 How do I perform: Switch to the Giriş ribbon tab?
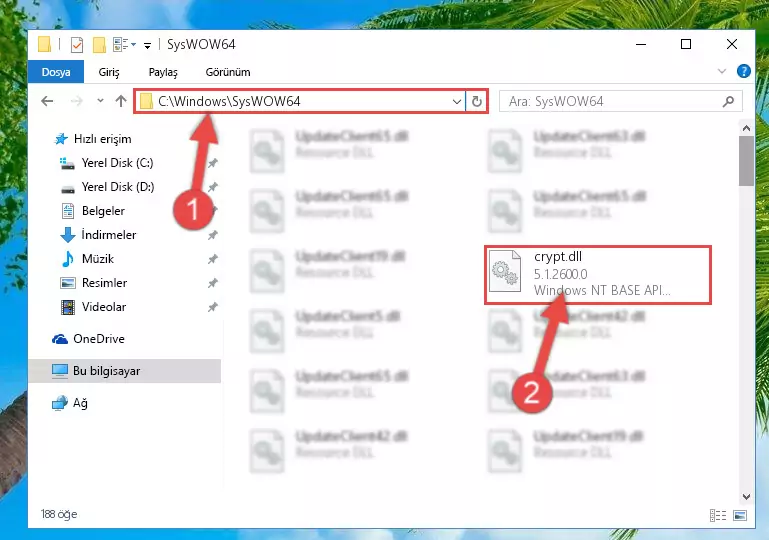click(x=109, y=72)
